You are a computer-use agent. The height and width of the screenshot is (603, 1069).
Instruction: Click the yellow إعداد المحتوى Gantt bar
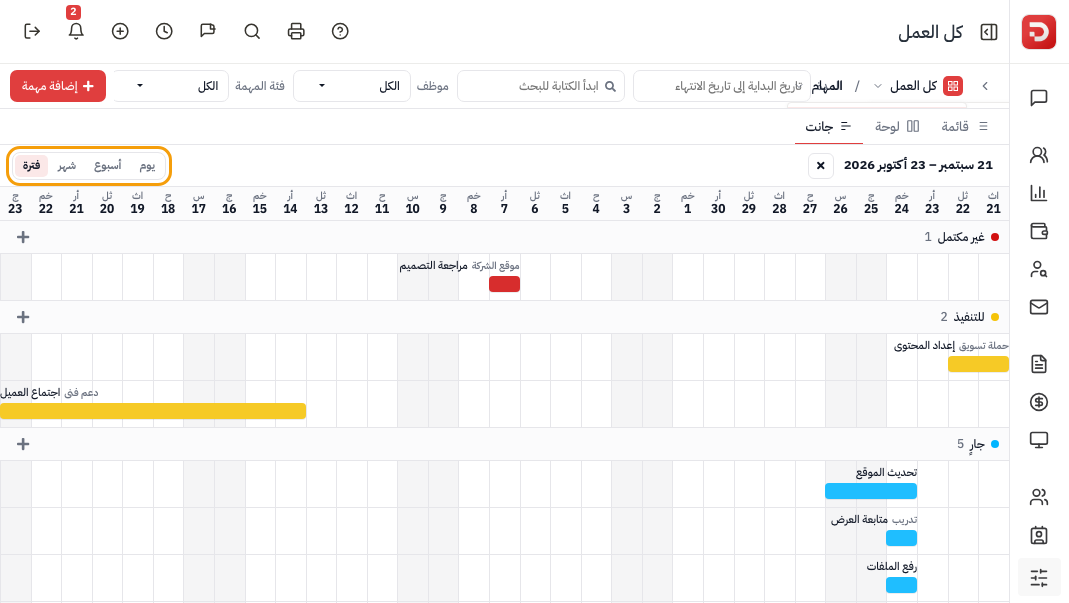[x=978, y=364]
